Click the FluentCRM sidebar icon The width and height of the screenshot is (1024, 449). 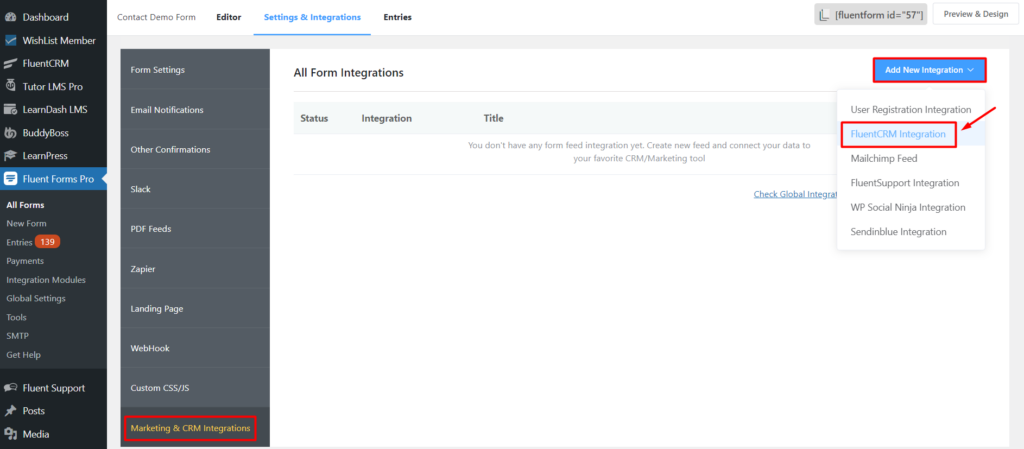tap(10, 63)
